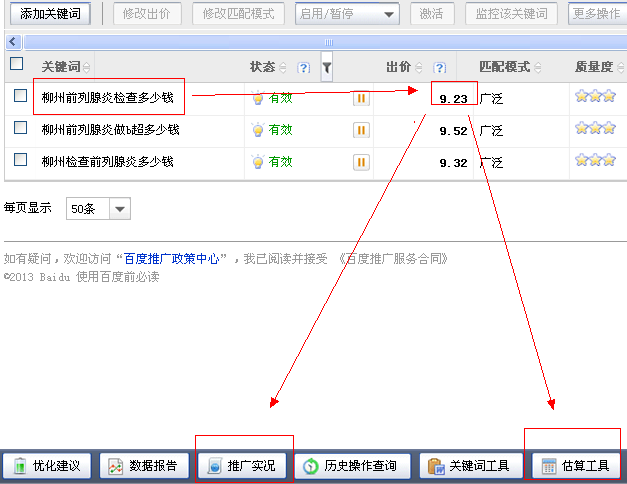The width and height of the screenshot is (627, 484).
Task: Open the 使用百度前必读 link
Action: click(118, 276)
